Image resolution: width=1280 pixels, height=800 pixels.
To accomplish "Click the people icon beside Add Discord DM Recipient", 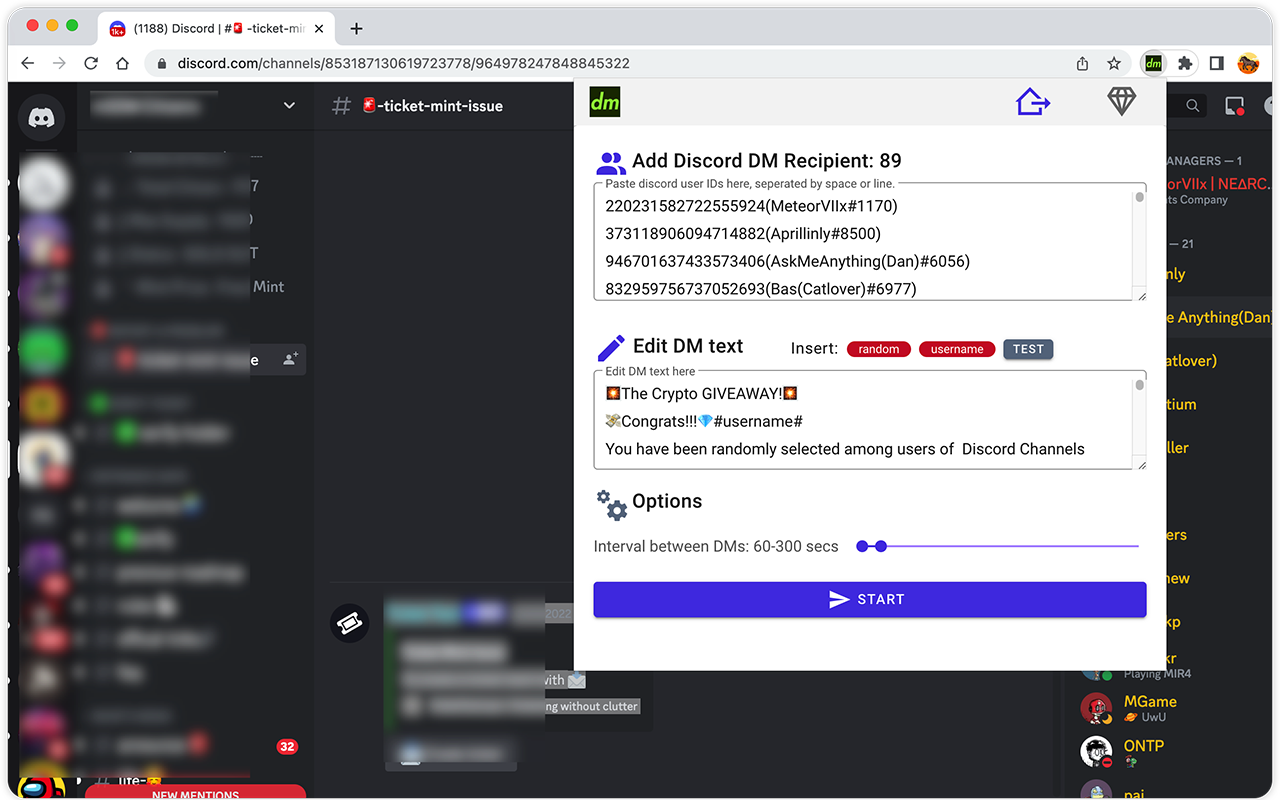I will (x=610, y=160).
